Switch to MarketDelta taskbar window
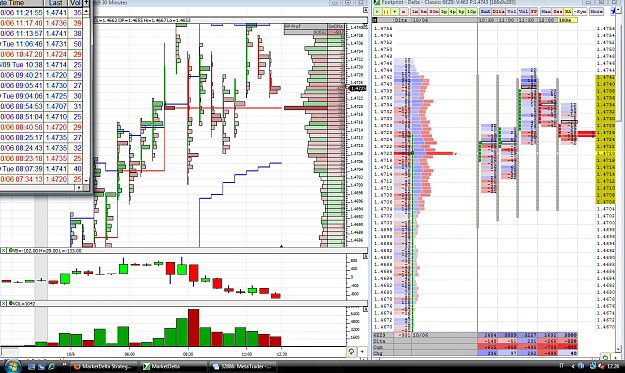This screenshot has height=373, width=625. coord(172,367)
